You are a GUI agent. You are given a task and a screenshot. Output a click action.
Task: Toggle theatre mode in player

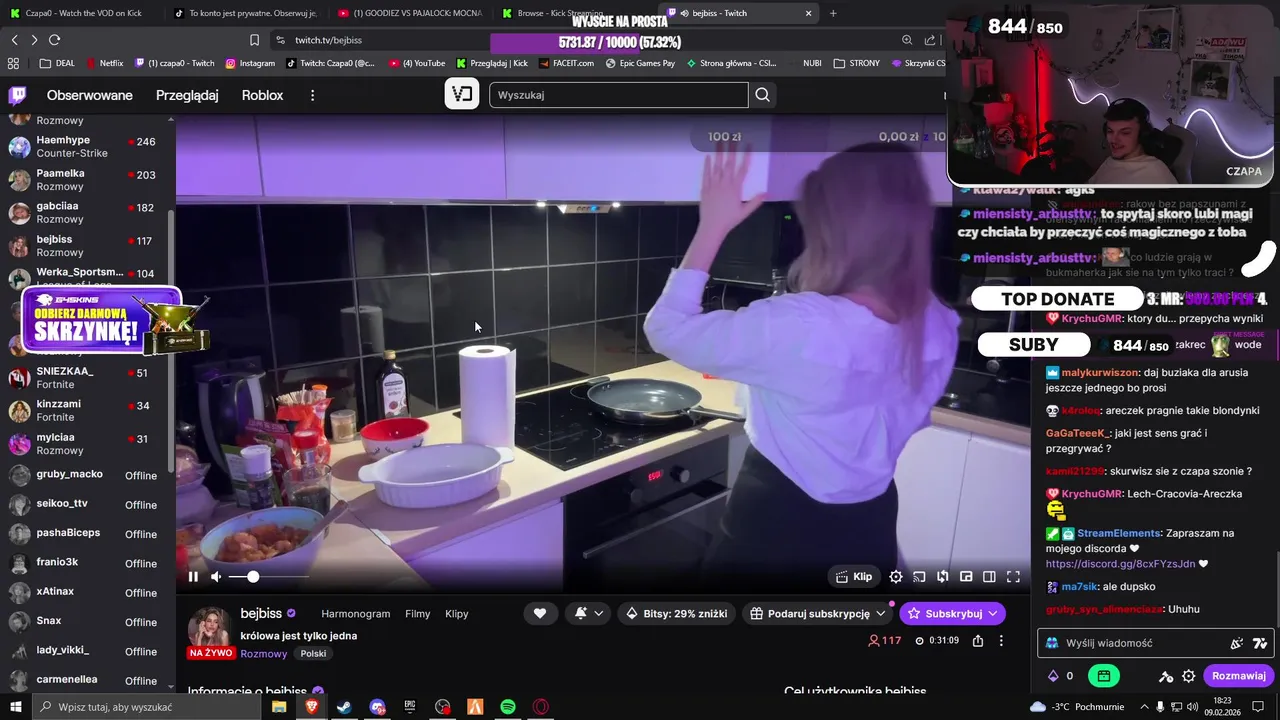(989, 576)
